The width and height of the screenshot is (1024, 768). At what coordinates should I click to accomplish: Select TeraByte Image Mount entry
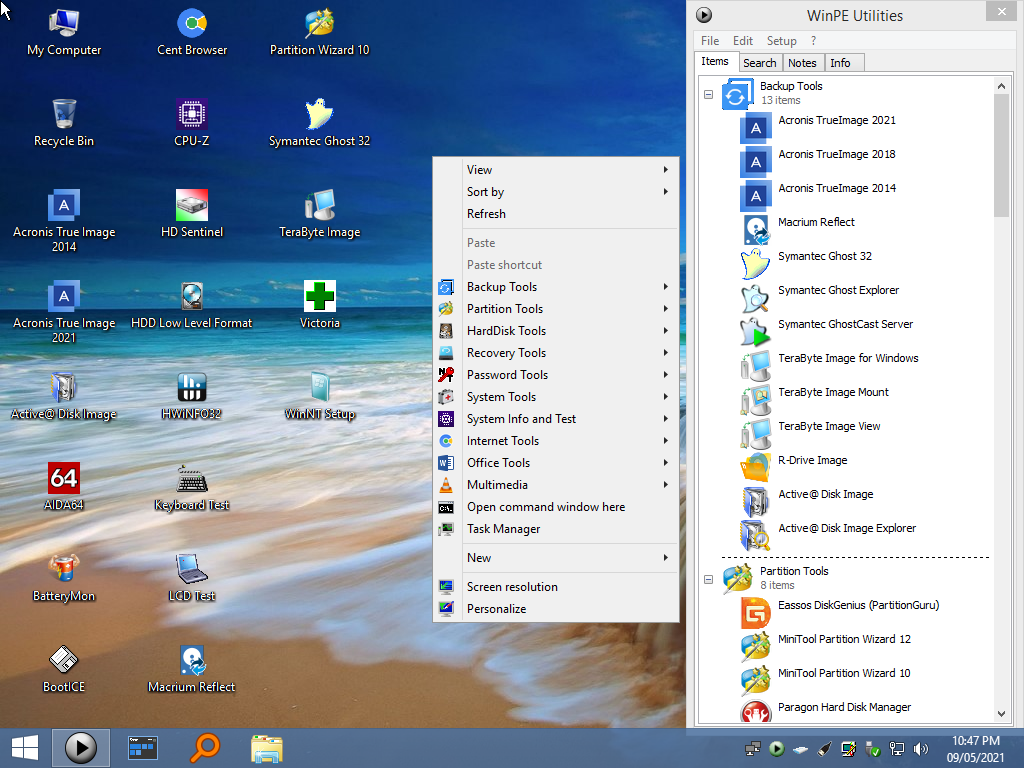(814, 398)
